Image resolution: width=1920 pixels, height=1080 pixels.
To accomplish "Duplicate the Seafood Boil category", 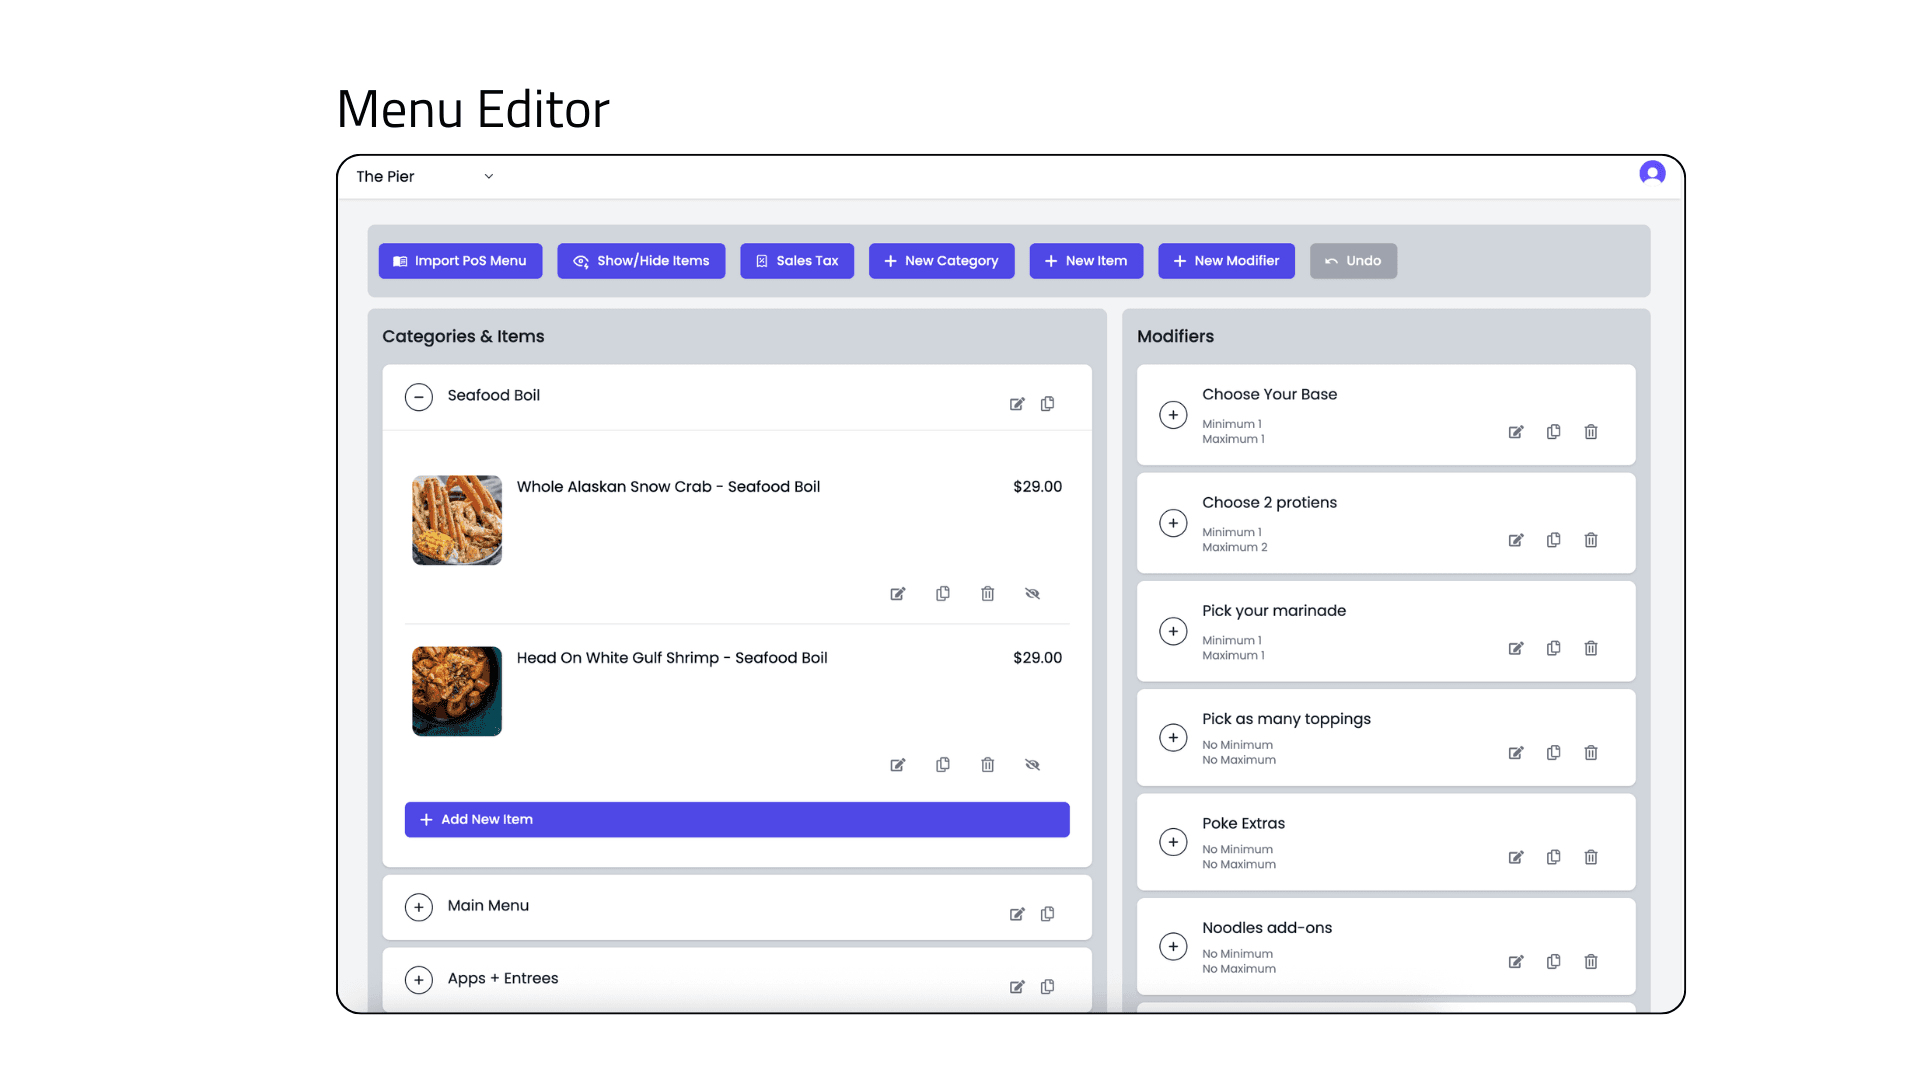I will click(x=1047, y=404).
